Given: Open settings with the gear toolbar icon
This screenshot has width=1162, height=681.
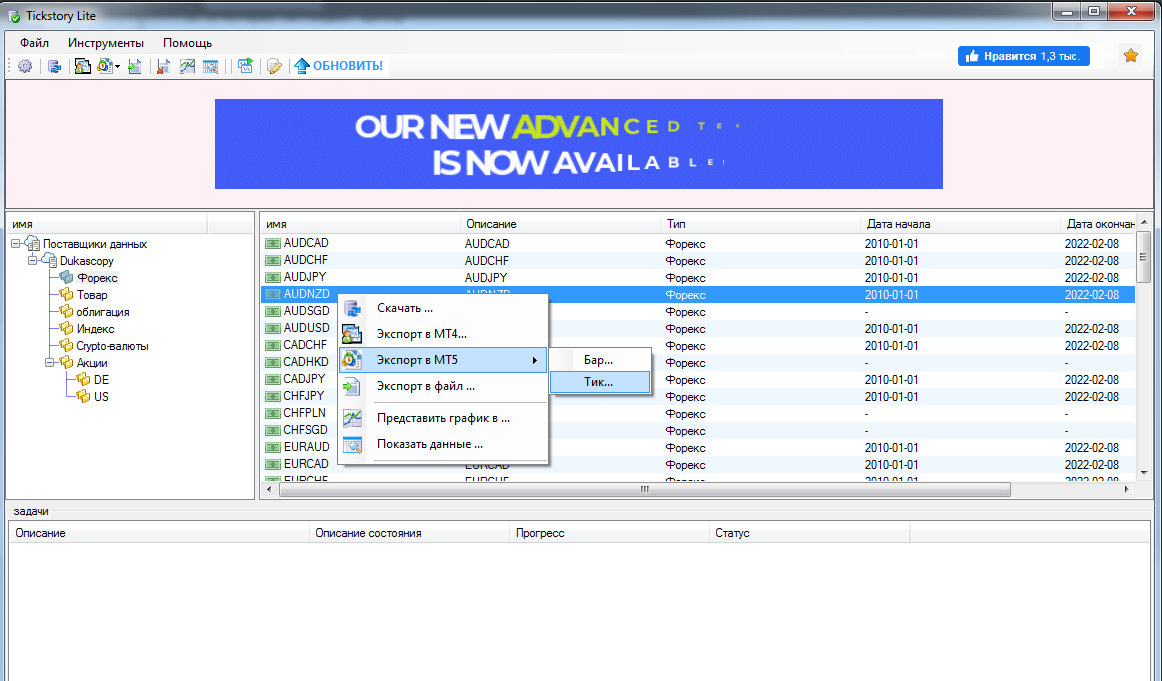Looking at the screenshot, I should point(24,66).
